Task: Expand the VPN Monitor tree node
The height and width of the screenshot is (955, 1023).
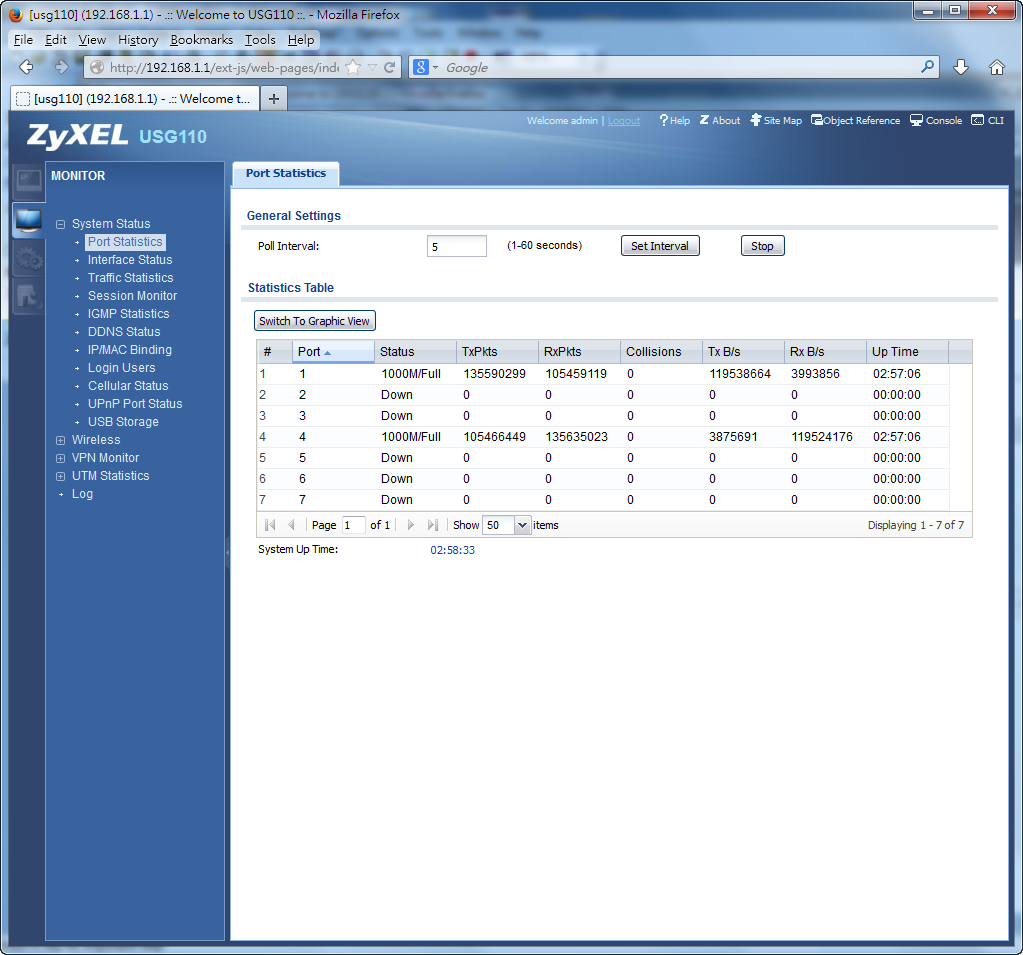Action: 61,459
